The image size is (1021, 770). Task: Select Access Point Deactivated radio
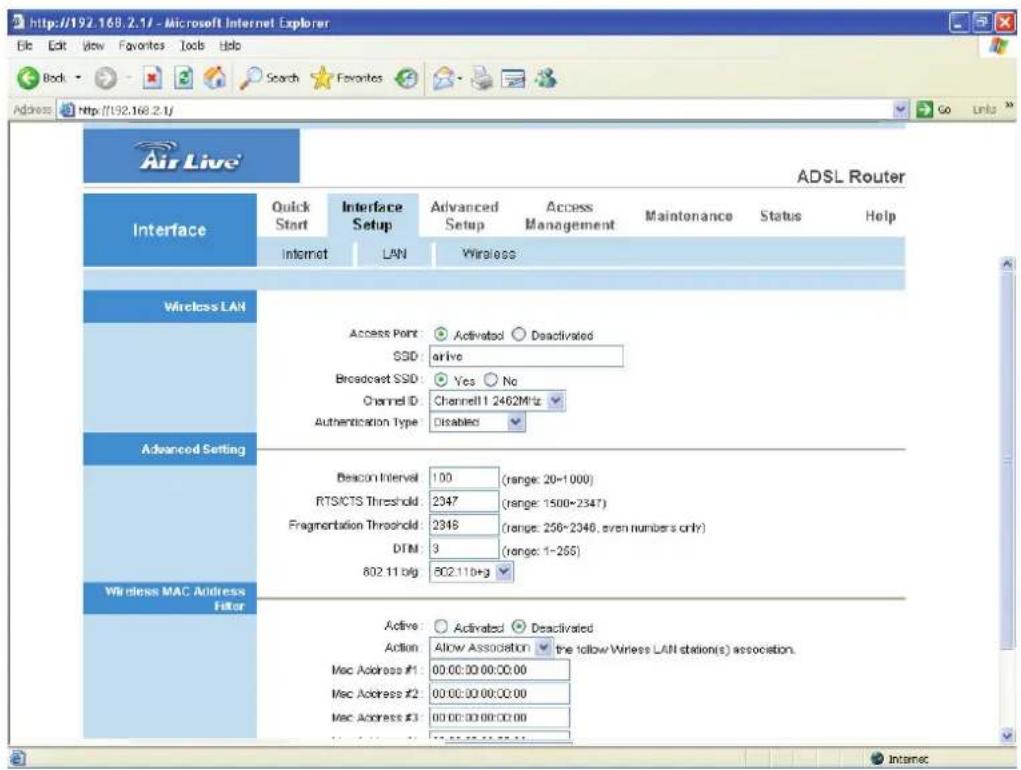[x=518, y=334]
